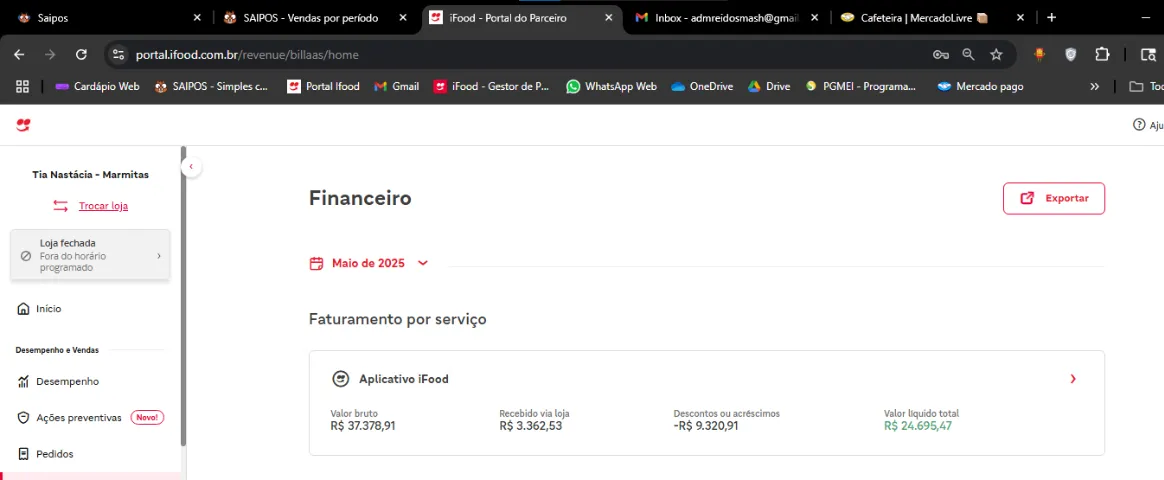The image size is (1164, 480).
Task: Open the apps grid in the bookmarks bar
Action: [x=22, y=86]
